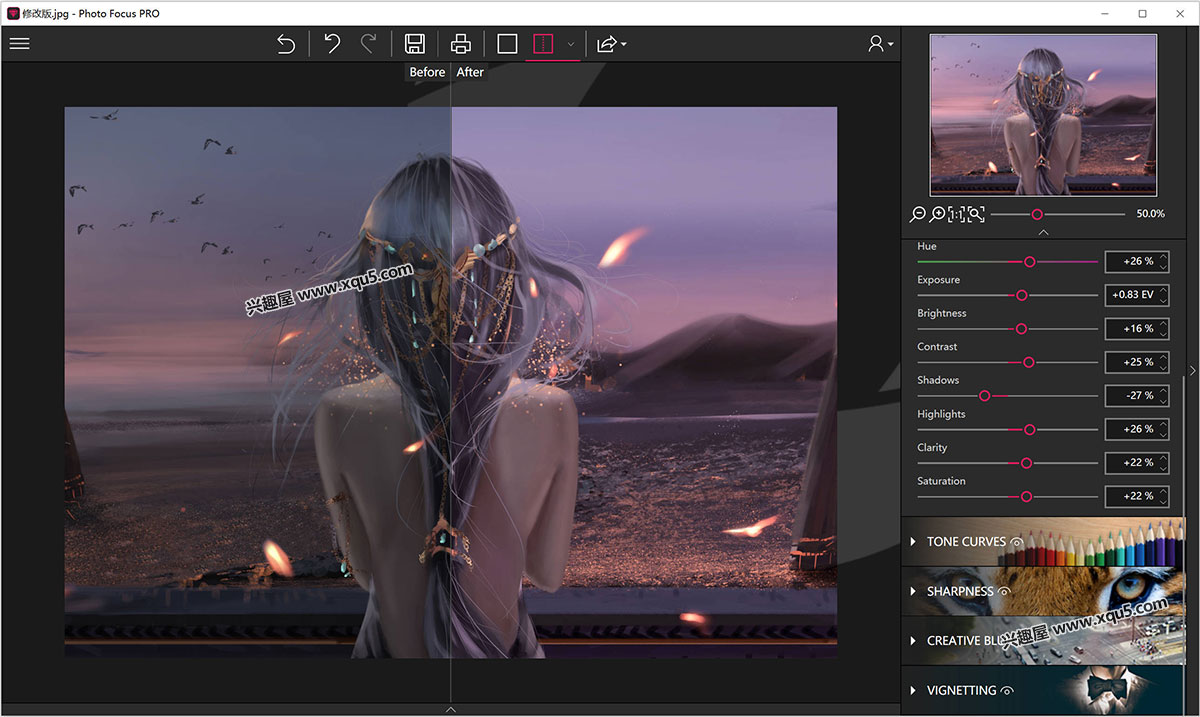Select the split before/after view icon

coord(542,44)
